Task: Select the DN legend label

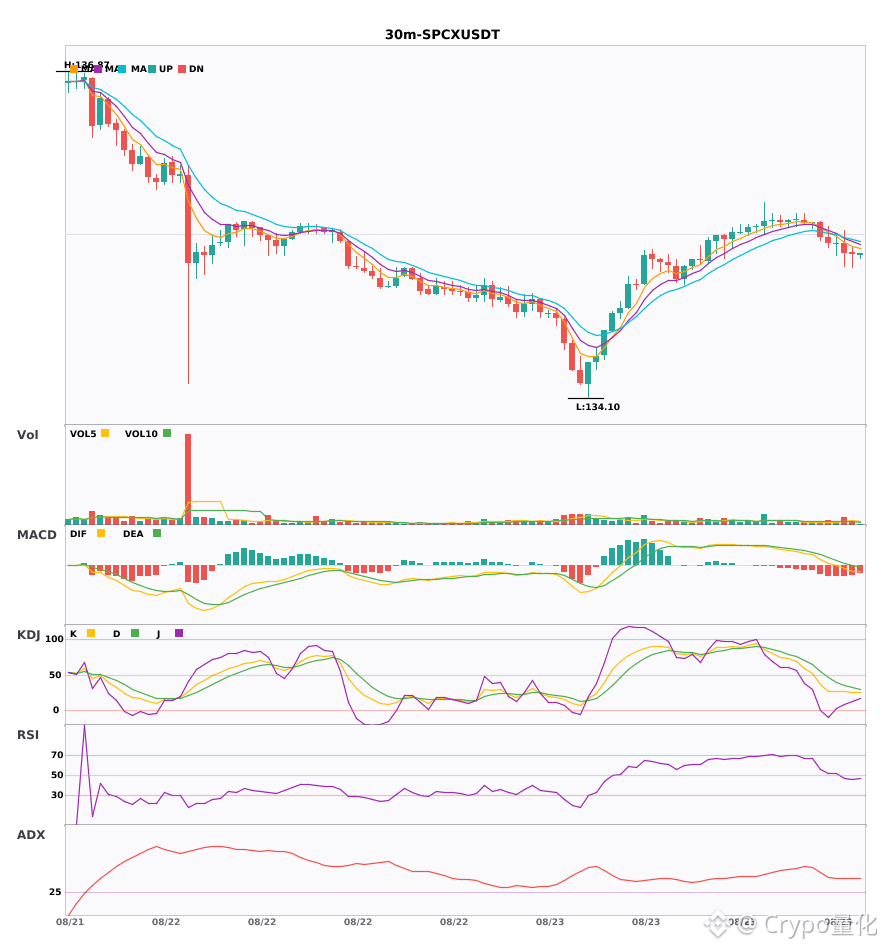Action: 196,69
